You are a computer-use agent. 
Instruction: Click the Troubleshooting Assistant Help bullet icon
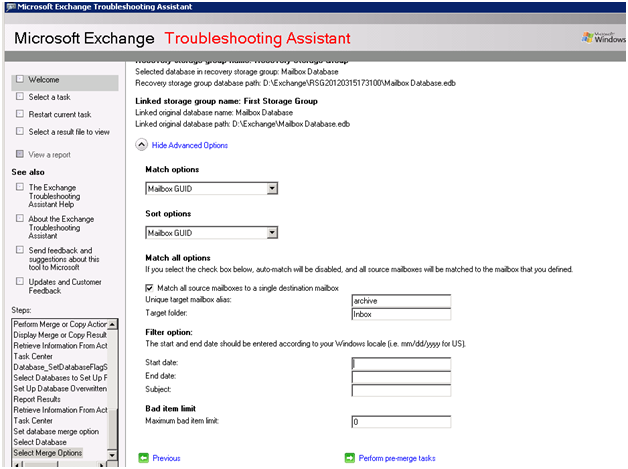20,187
